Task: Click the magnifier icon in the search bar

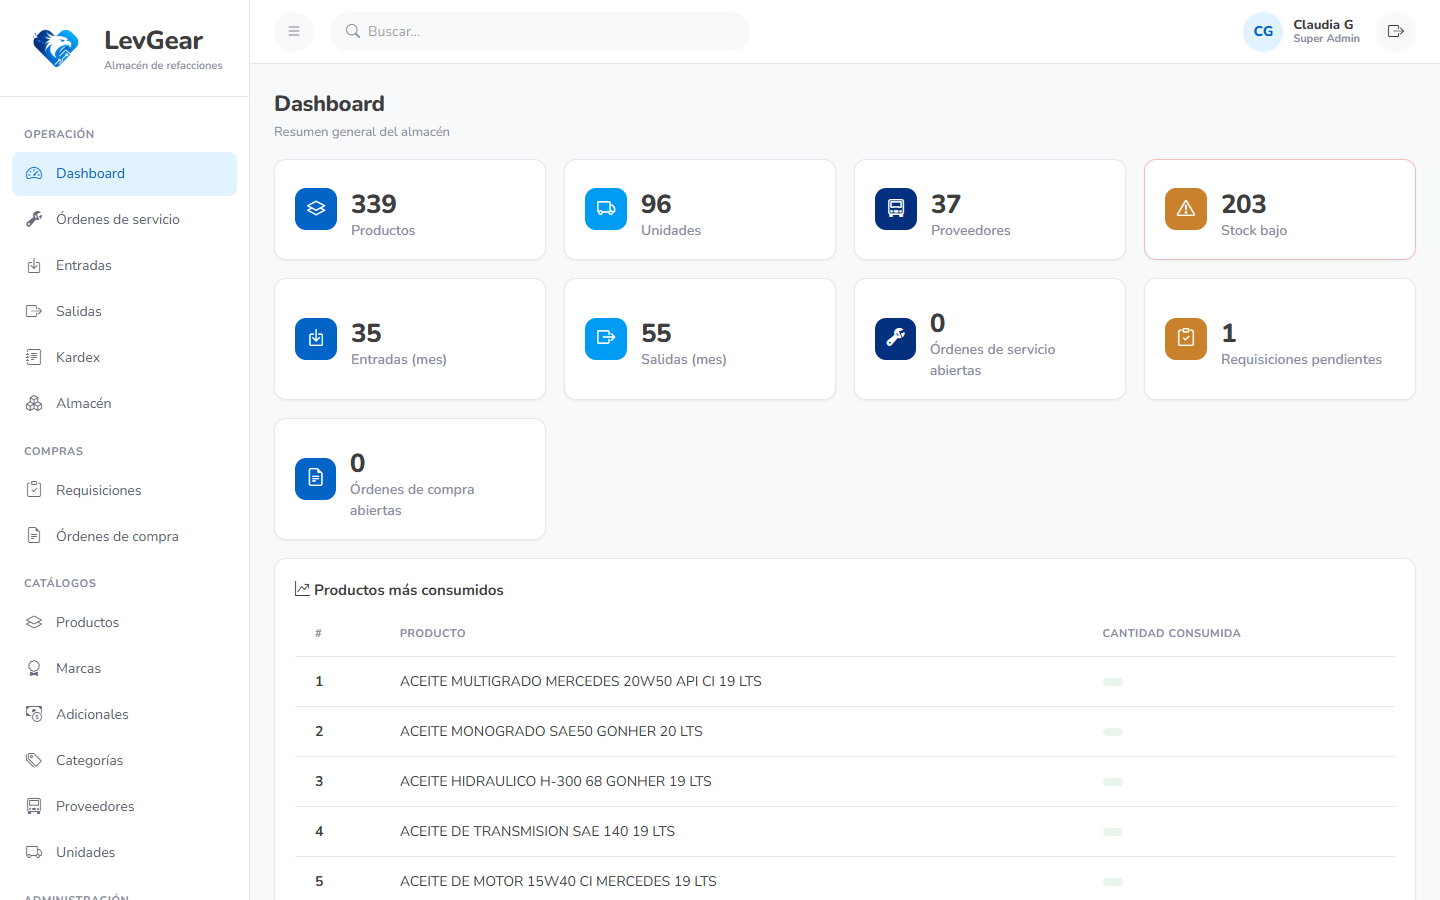Action: click(353, 31)
